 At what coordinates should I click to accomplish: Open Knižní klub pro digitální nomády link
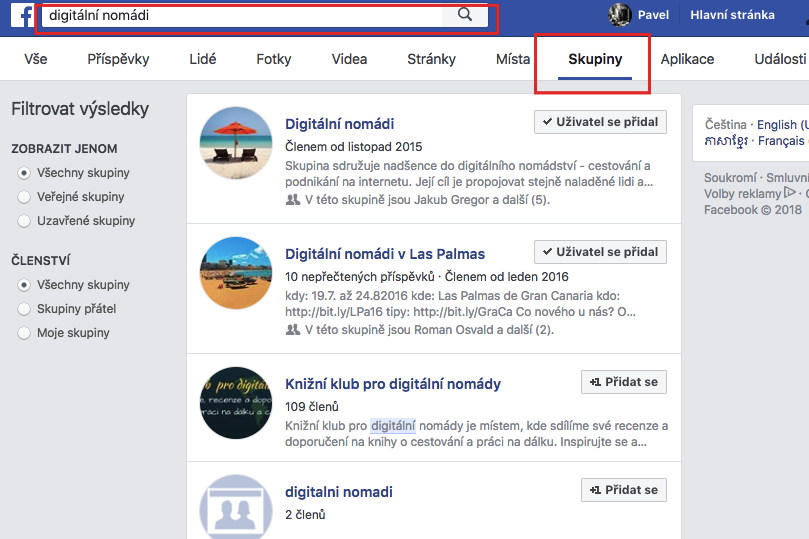393,384
